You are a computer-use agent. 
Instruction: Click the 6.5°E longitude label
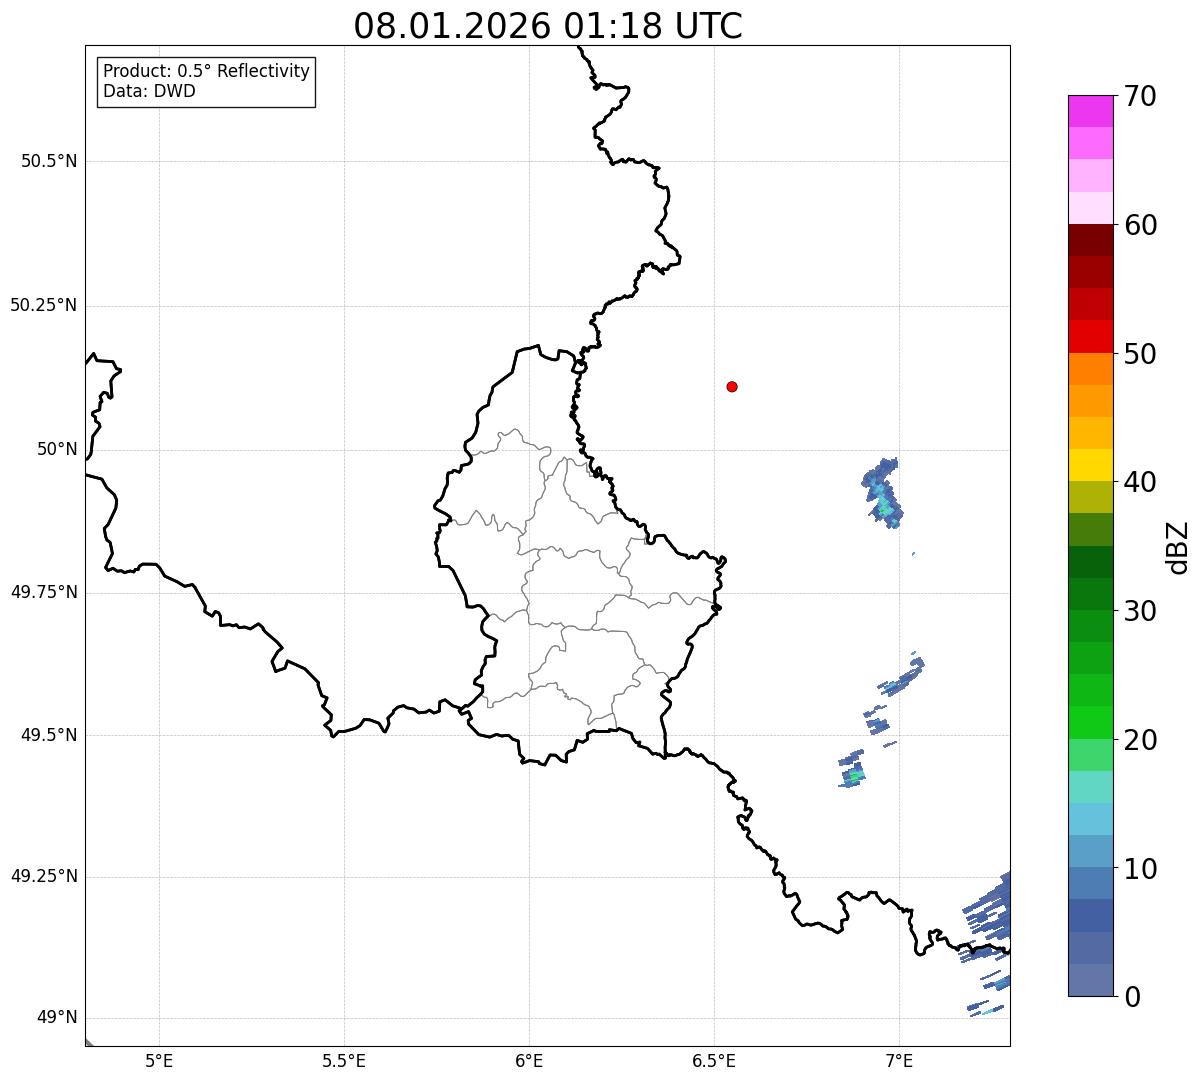[x=714, y=1060]
